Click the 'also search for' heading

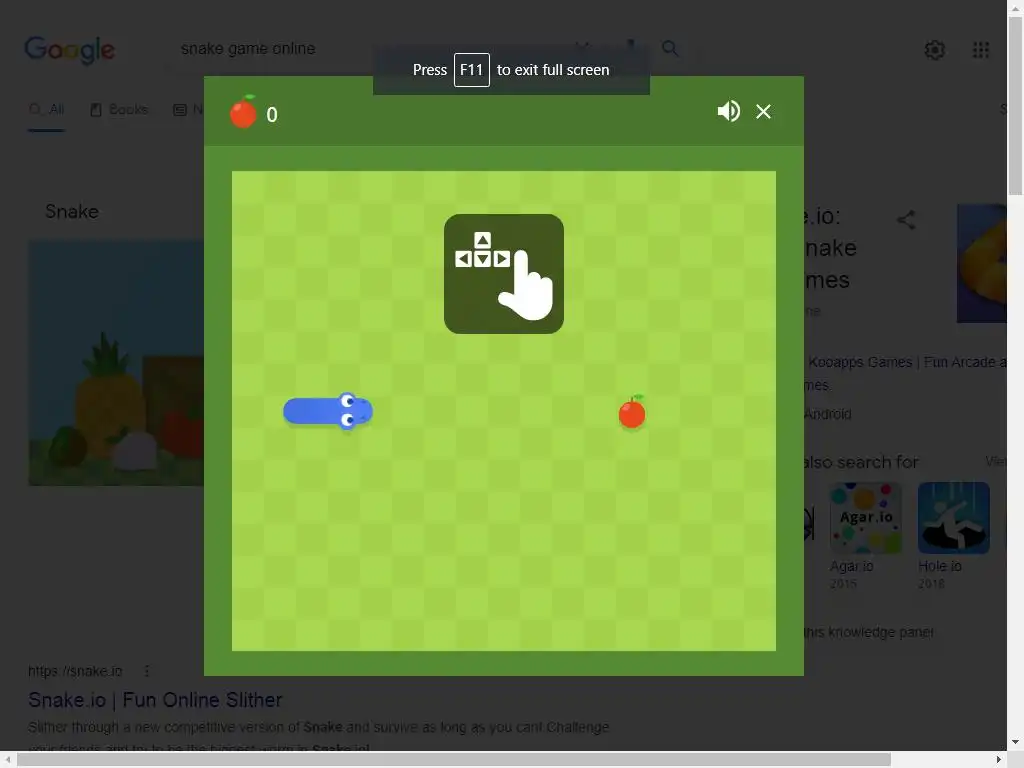point(861,462)
